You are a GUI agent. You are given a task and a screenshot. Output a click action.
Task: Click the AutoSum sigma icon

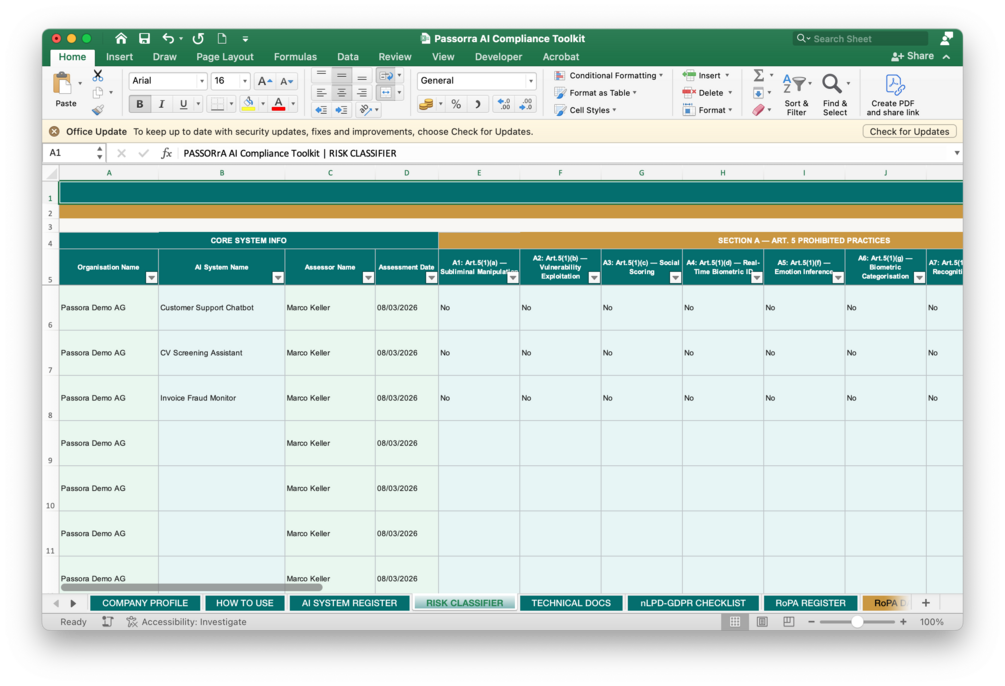click(x=758, y=76)
